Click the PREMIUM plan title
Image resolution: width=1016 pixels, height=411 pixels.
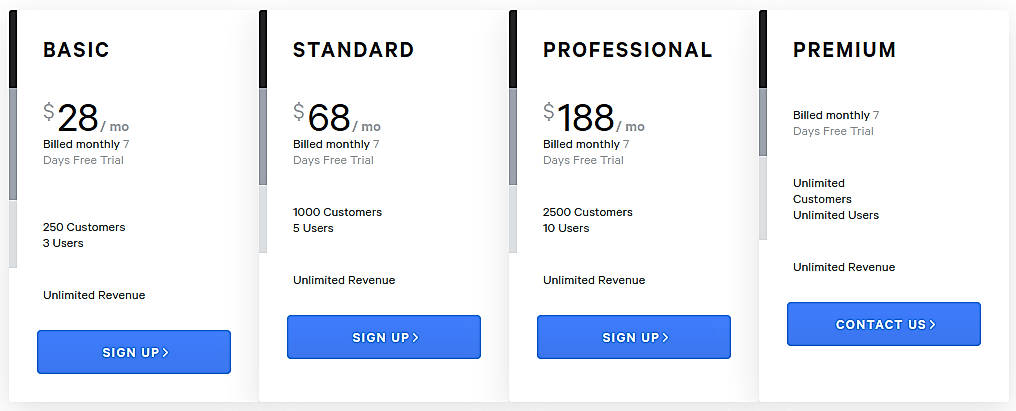click(844, 50)
